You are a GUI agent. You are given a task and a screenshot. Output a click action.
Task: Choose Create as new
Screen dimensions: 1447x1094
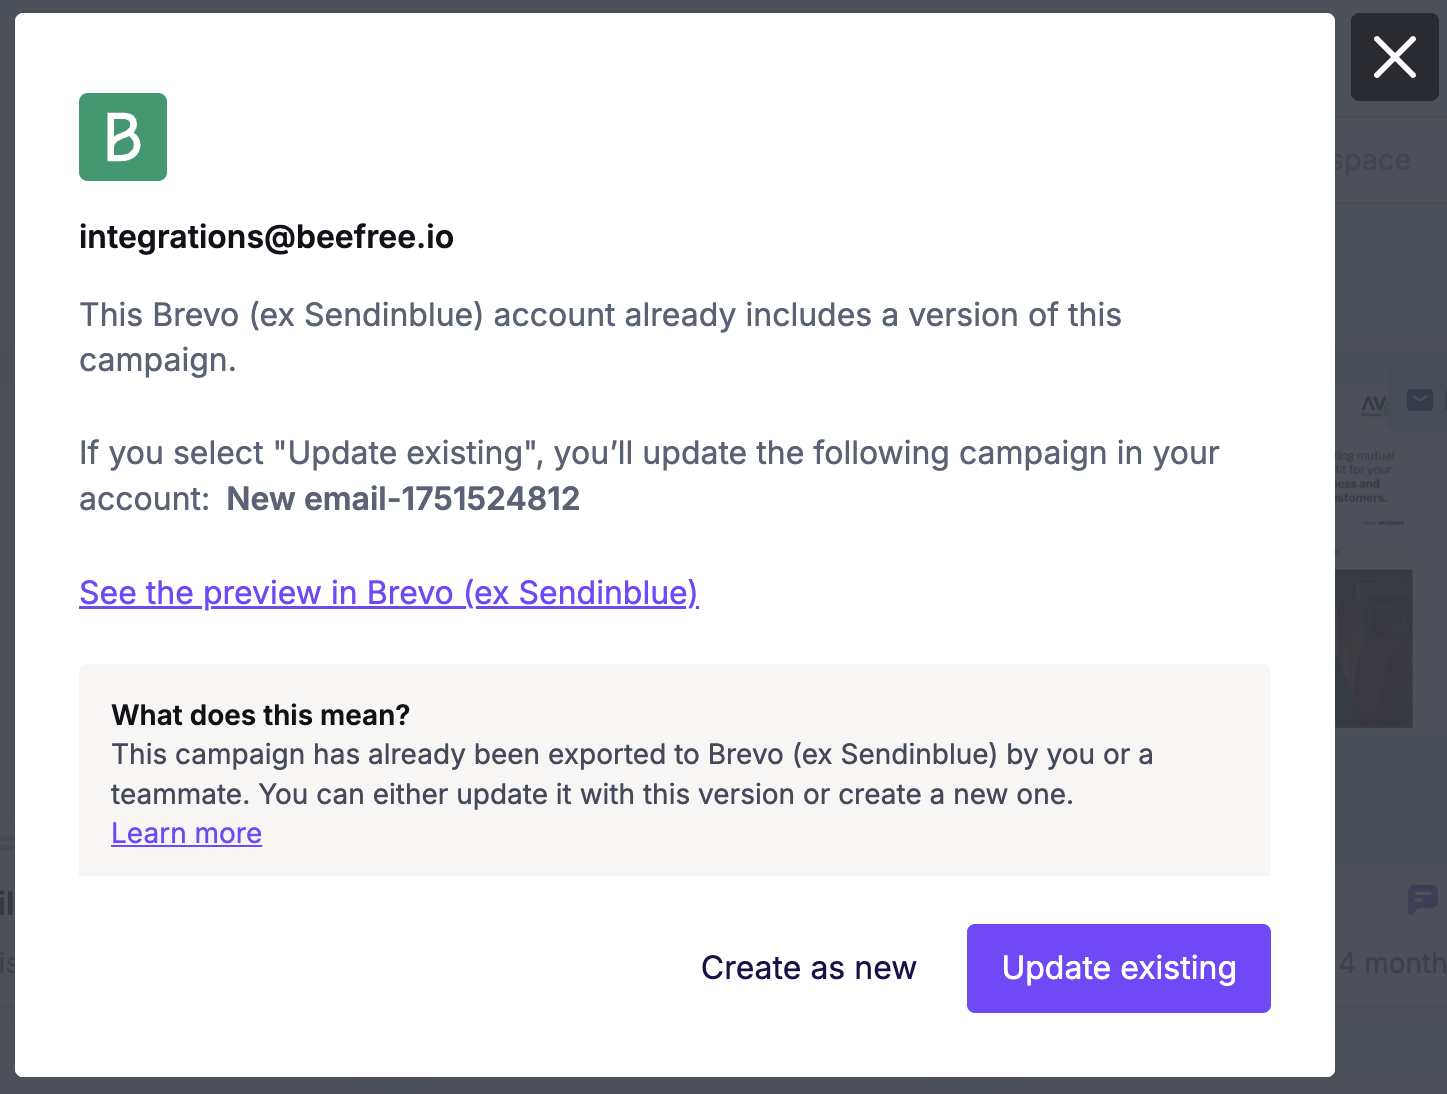[x=809, y=968]
